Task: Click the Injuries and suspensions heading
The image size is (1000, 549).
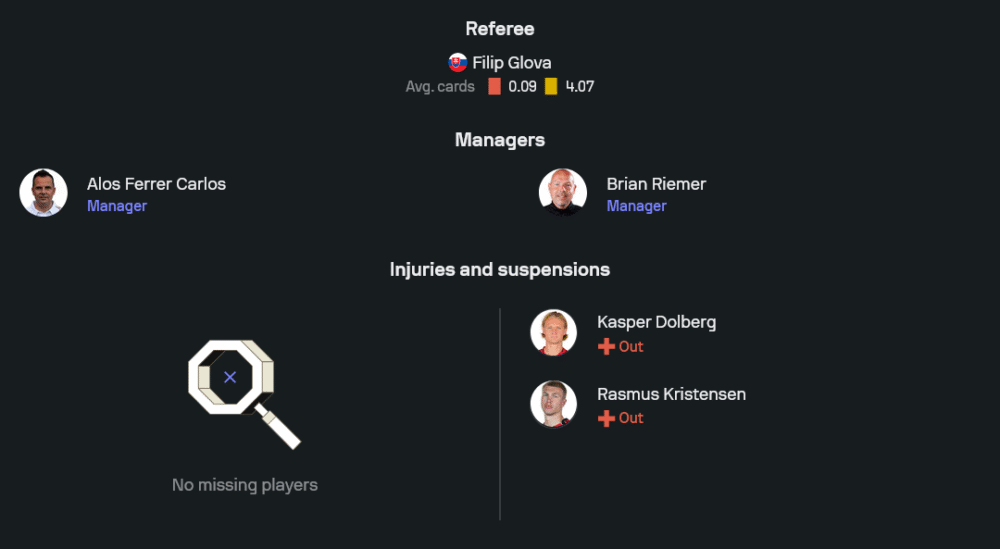Action: pyautogui.click(x=500, y=270)
